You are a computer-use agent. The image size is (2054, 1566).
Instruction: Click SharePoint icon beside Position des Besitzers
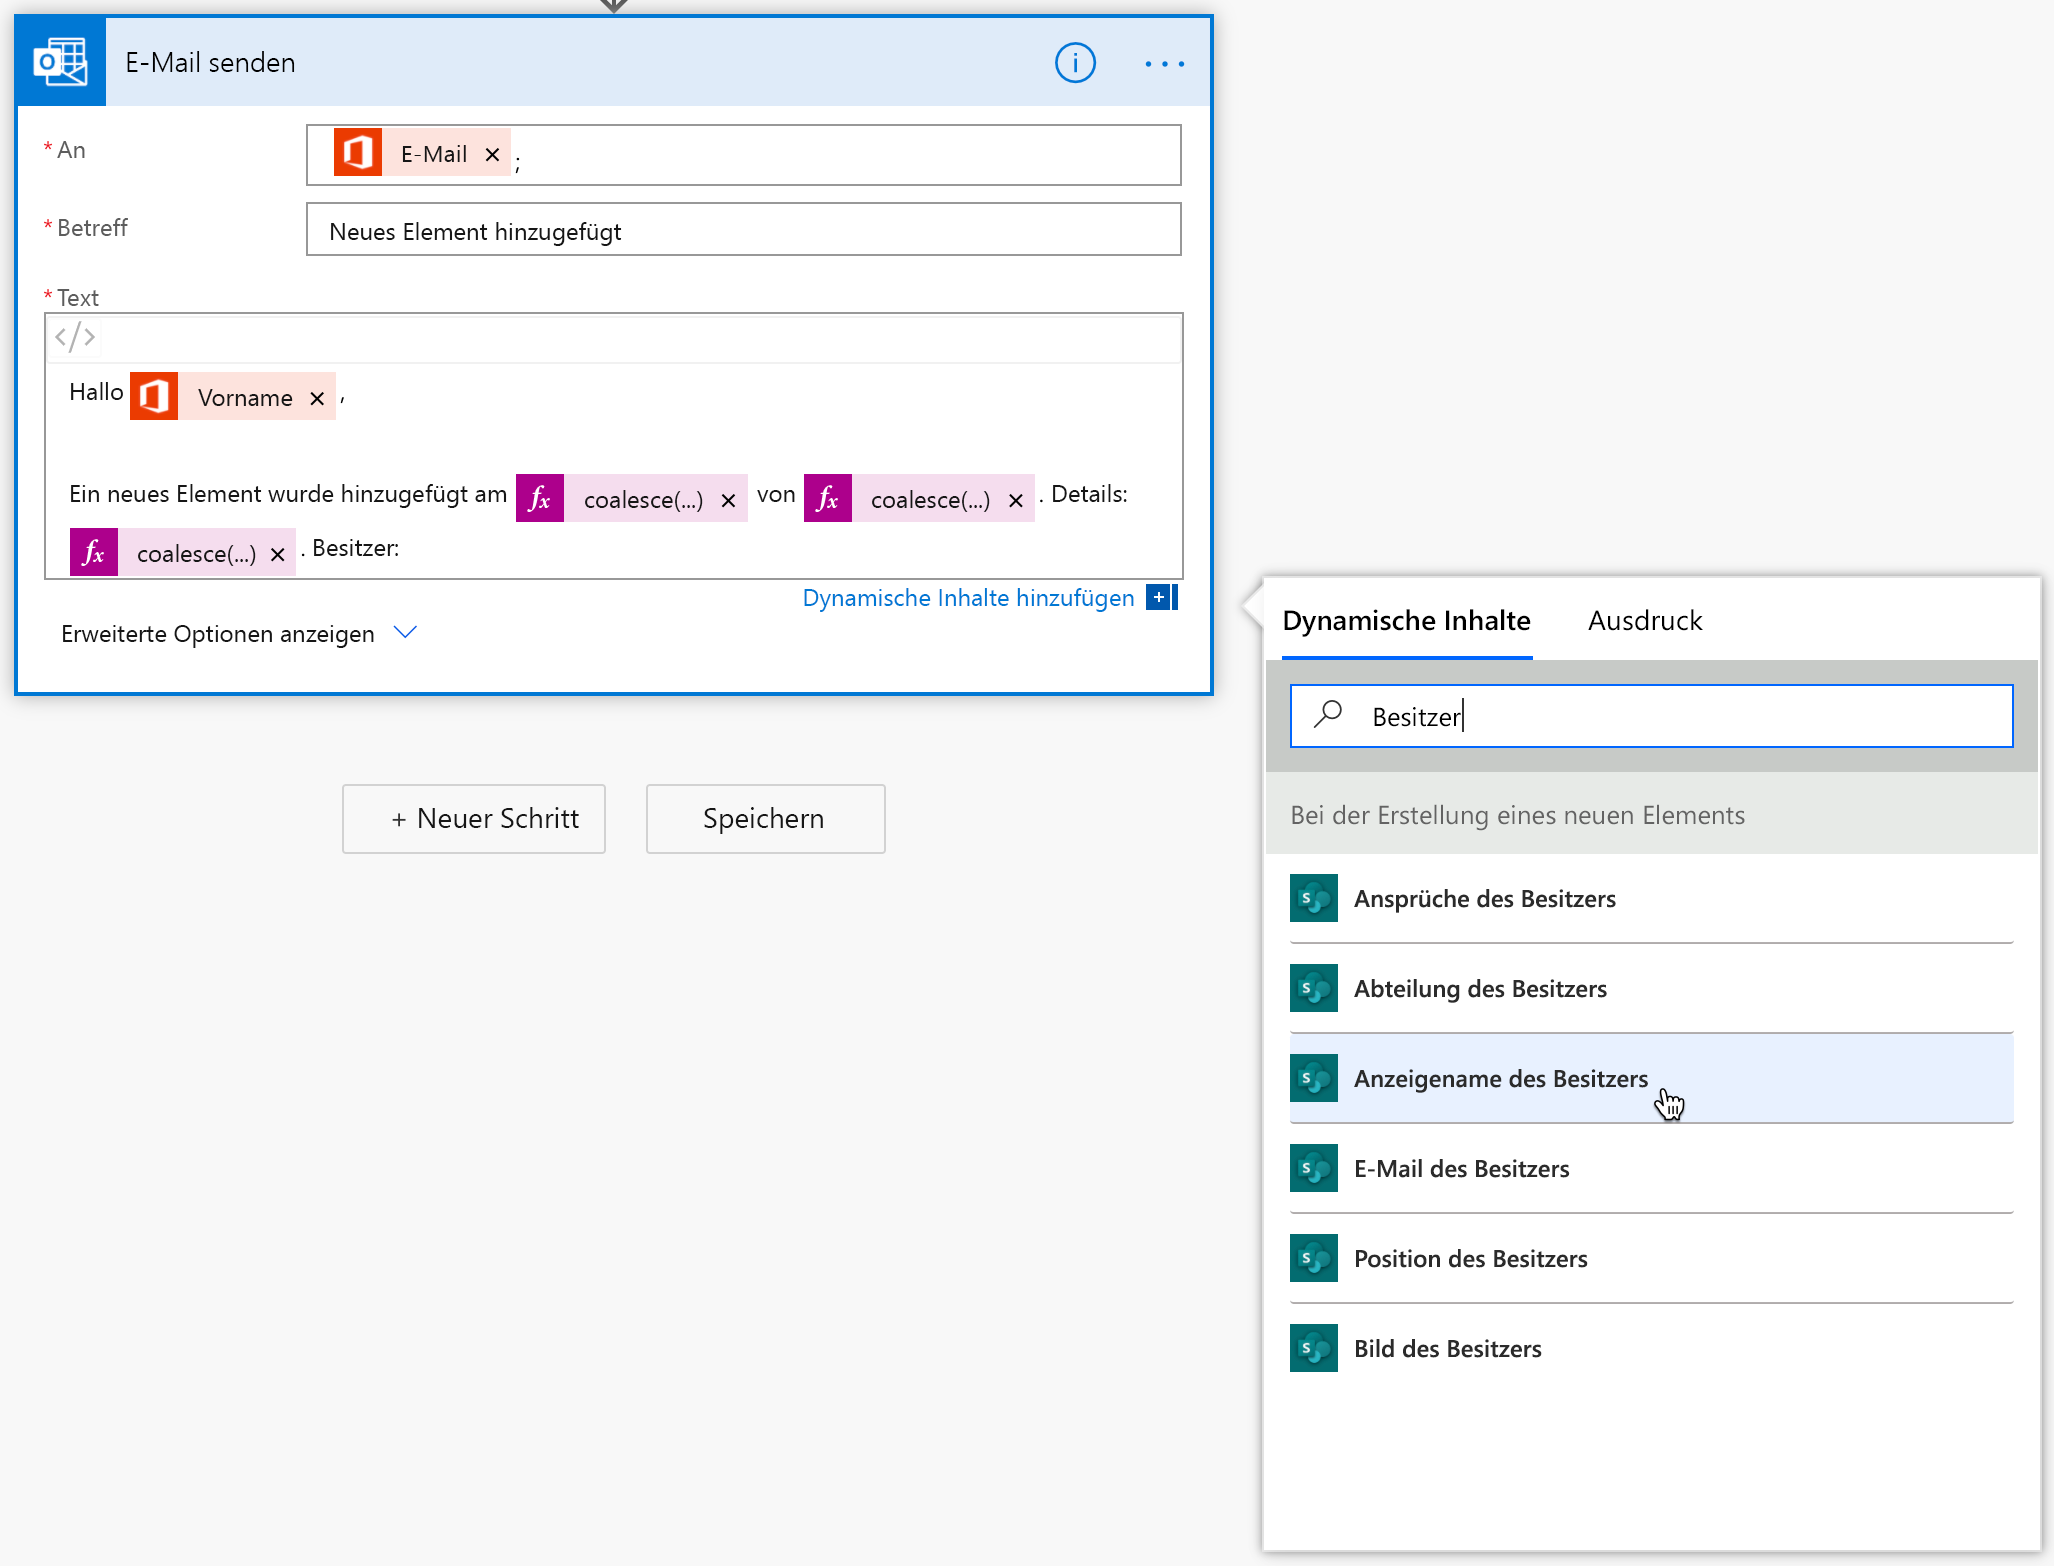1314,1258
